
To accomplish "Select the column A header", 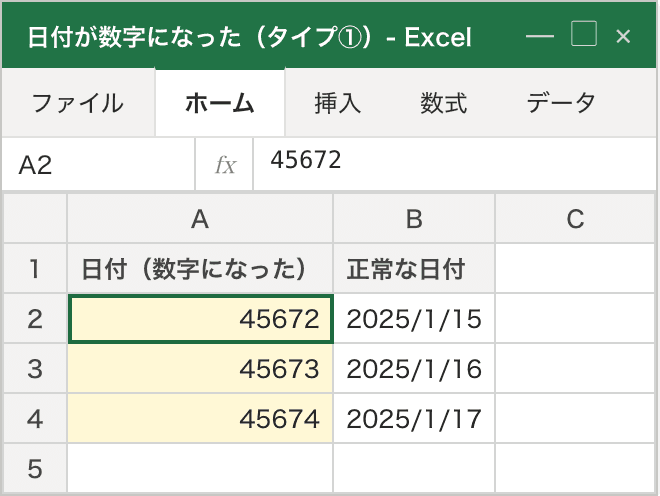I will 200,219.
